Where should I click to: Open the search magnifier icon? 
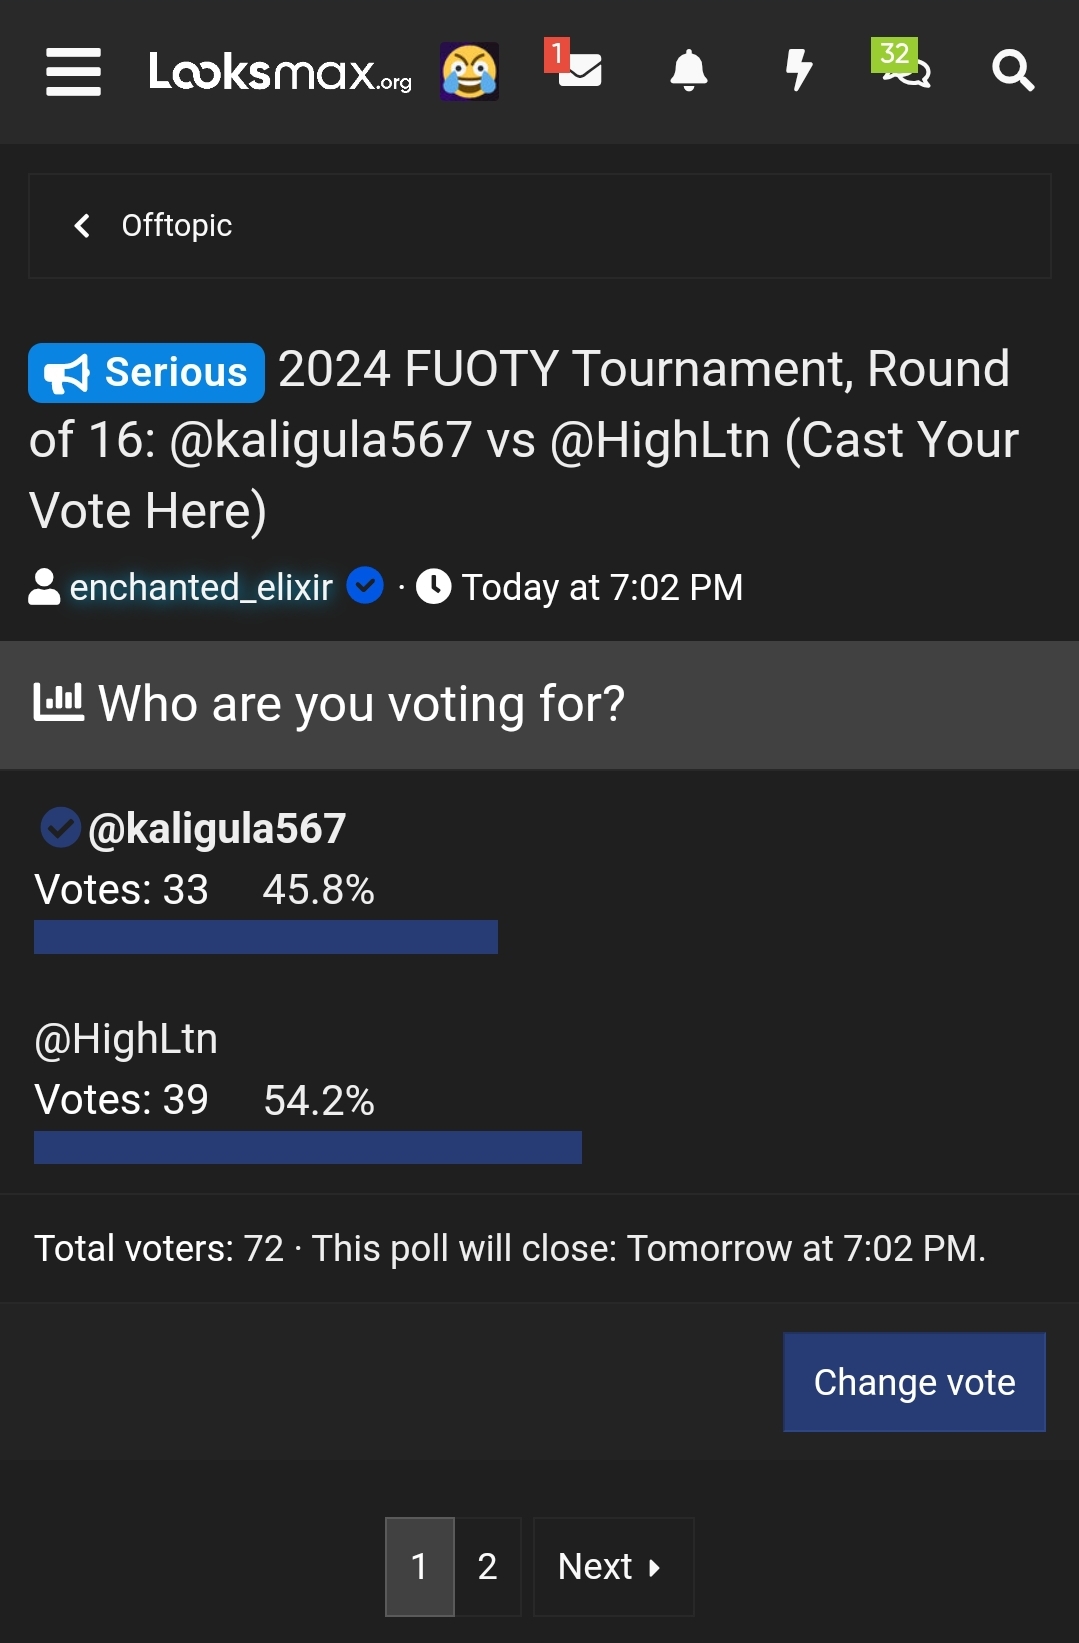click(x=1012, y=71)
